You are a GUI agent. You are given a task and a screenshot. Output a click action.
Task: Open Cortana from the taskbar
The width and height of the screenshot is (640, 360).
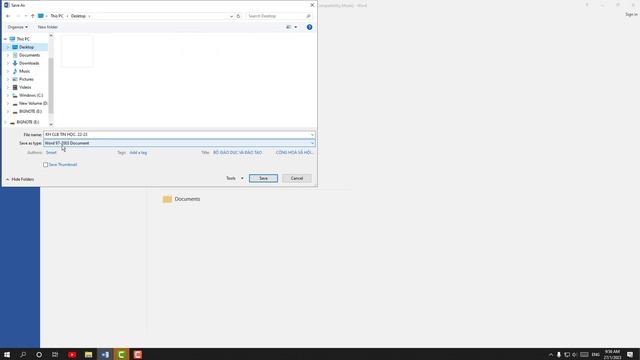[x=39, y=354]
